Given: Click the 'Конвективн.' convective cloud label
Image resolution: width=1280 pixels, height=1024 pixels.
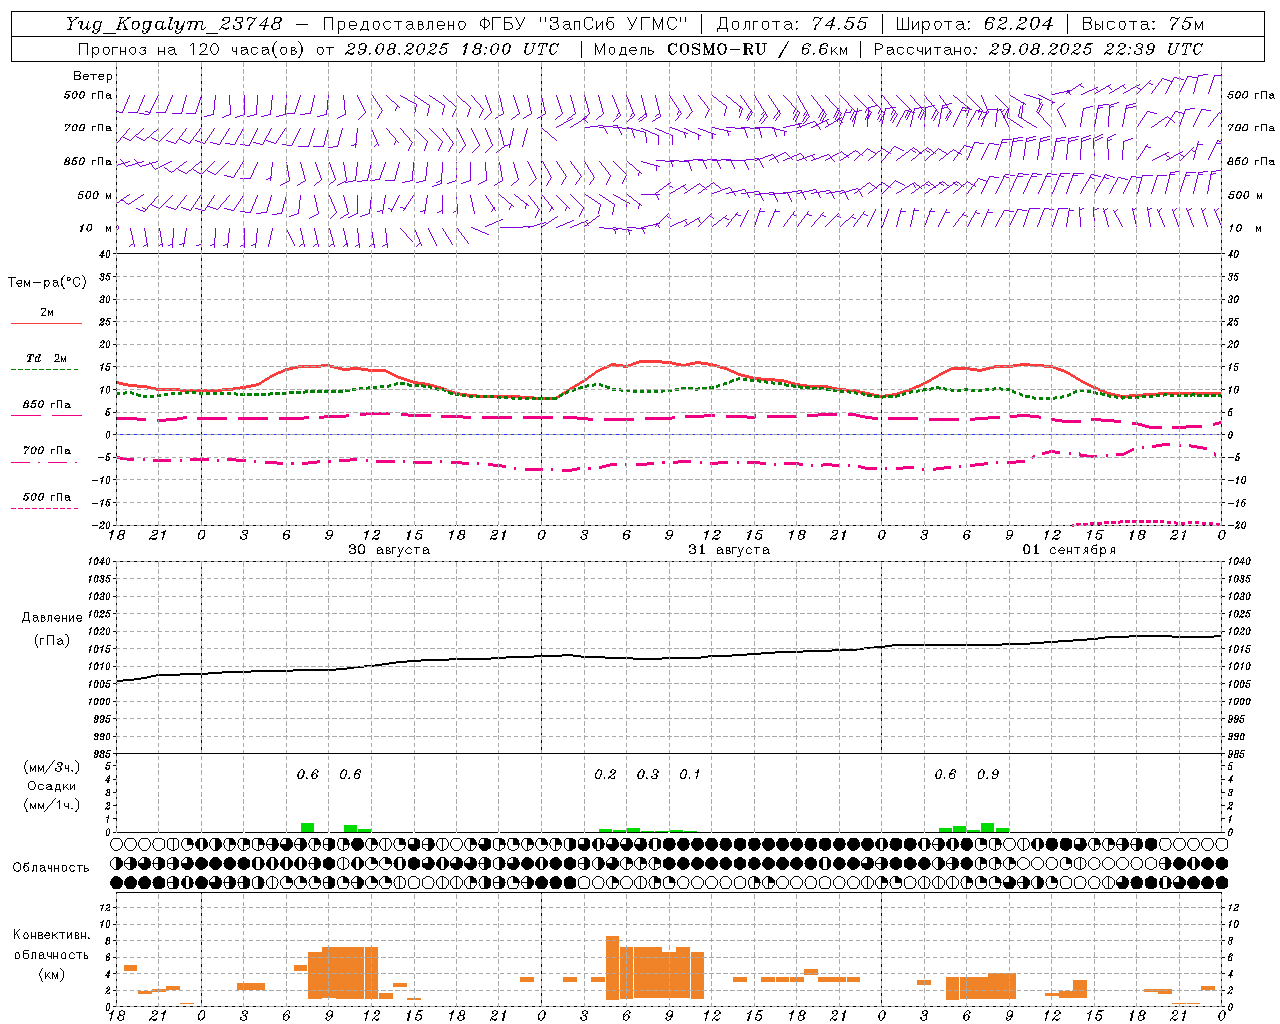Looking at the screenshot, I should [x=52, y=935].
